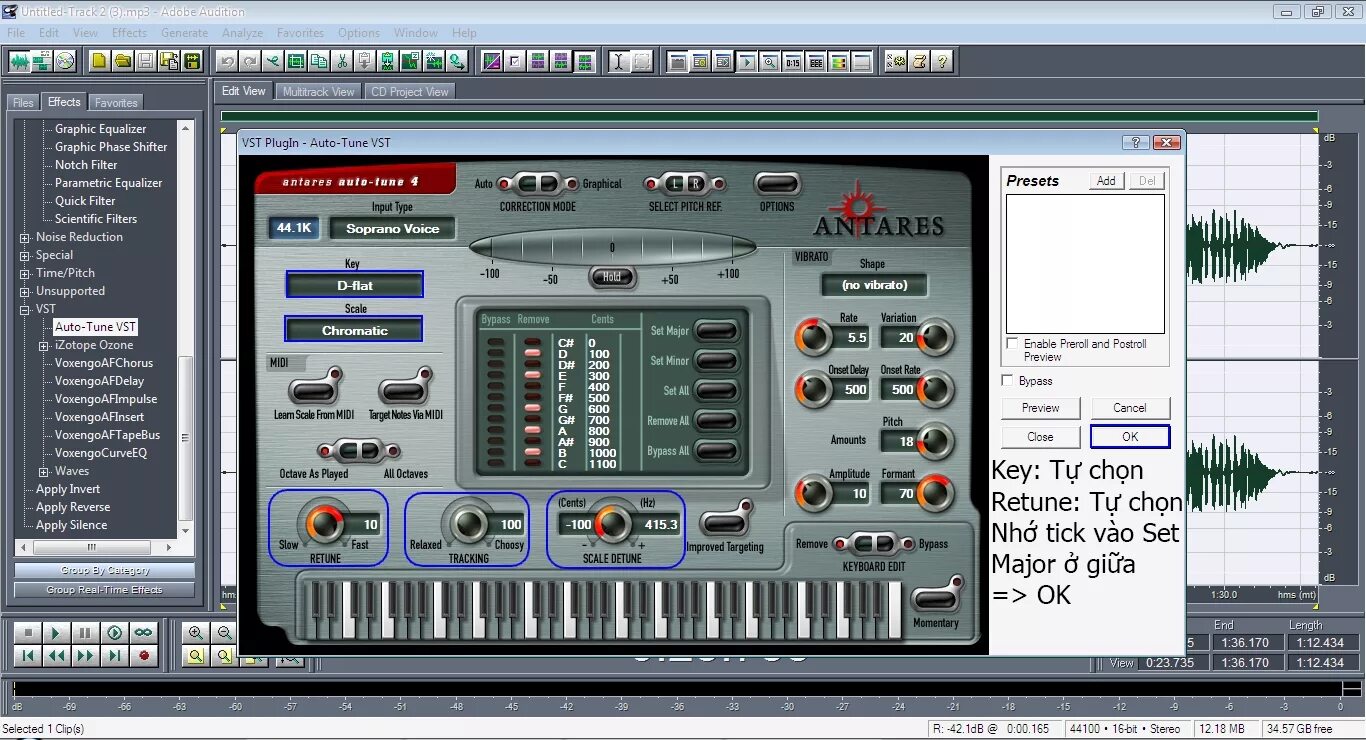Select VoxengoAFChorus in effects tree
Screen dimensions: 1366x740
pos(104,363)
